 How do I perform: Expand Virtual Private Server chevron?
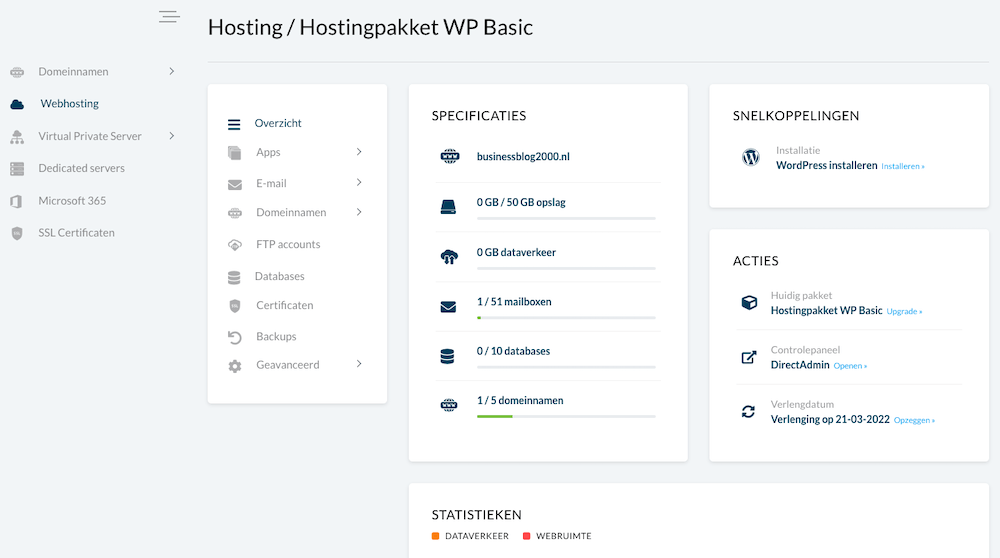click(172, 136)
